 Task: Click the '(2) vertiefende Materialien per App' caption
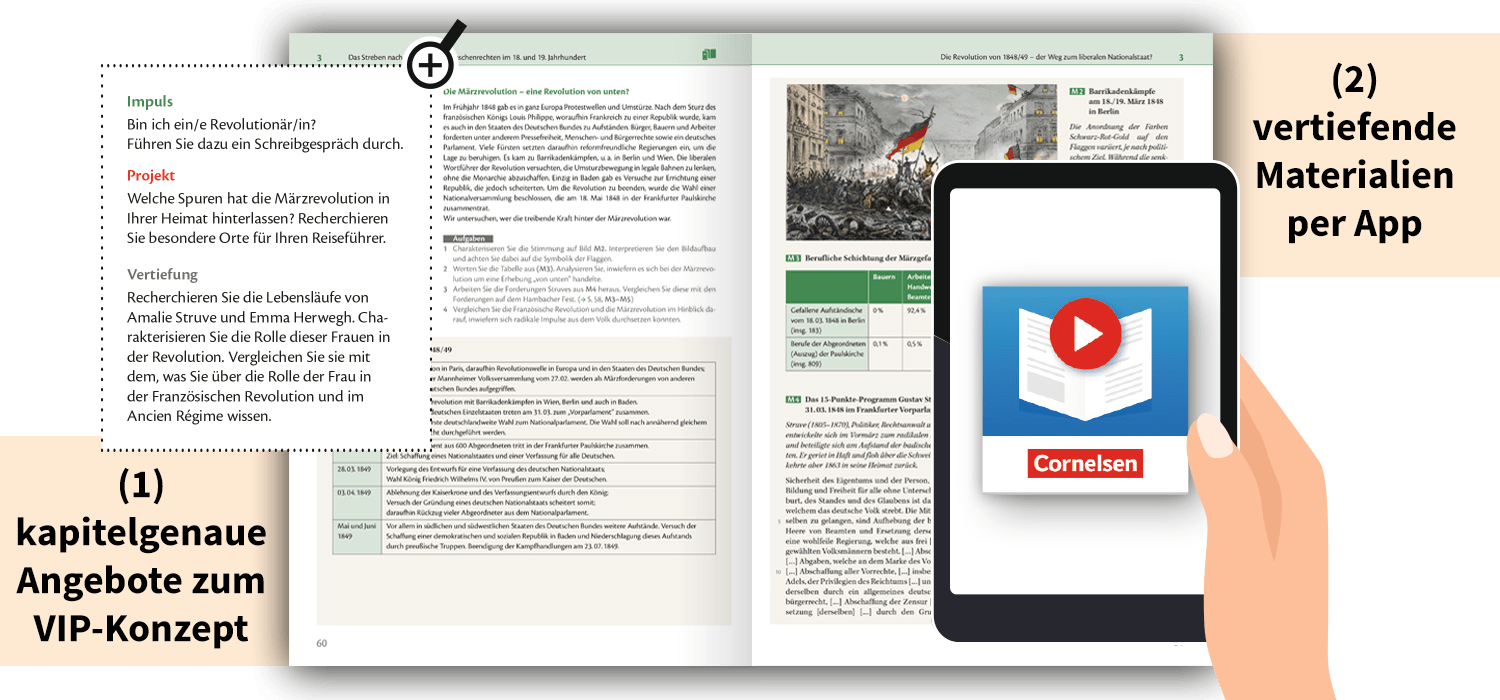point(1354,152)
